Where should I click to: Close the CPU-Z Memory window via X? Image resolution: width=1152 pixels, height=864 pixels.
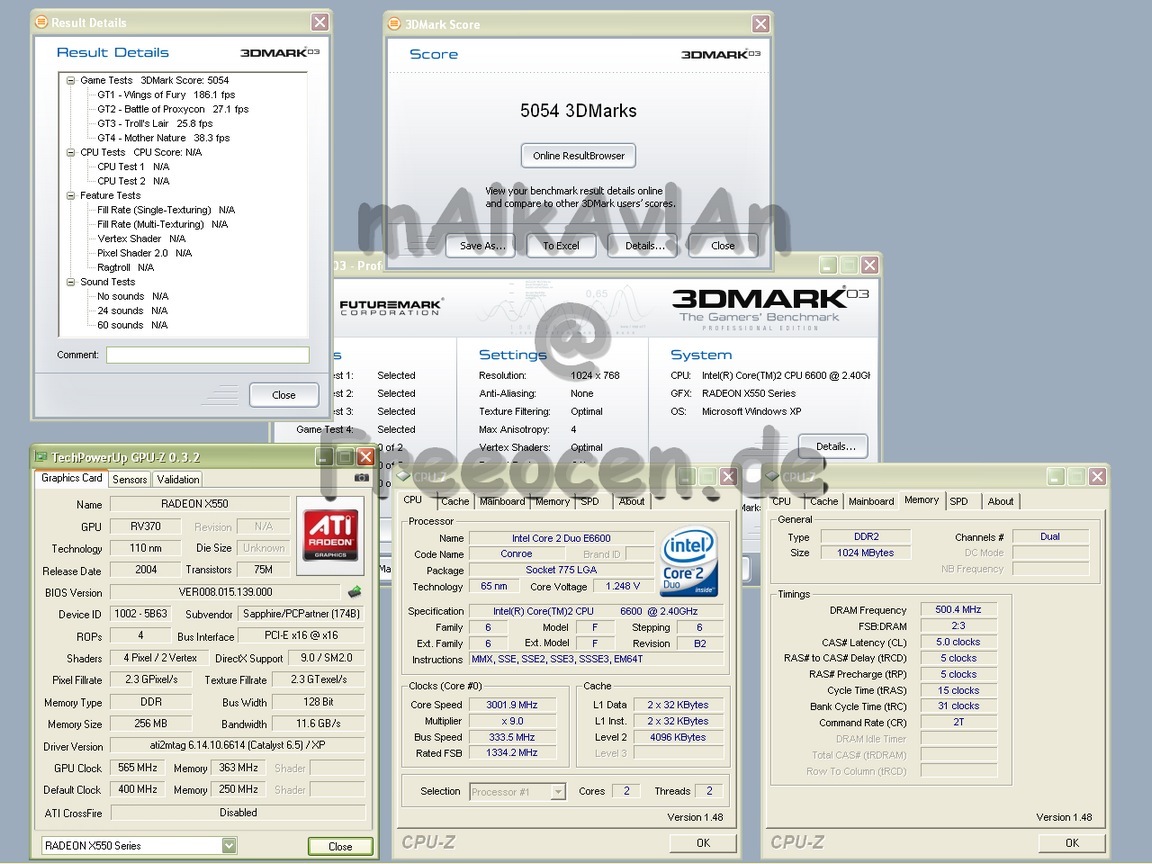click(x=1097, y=477)
